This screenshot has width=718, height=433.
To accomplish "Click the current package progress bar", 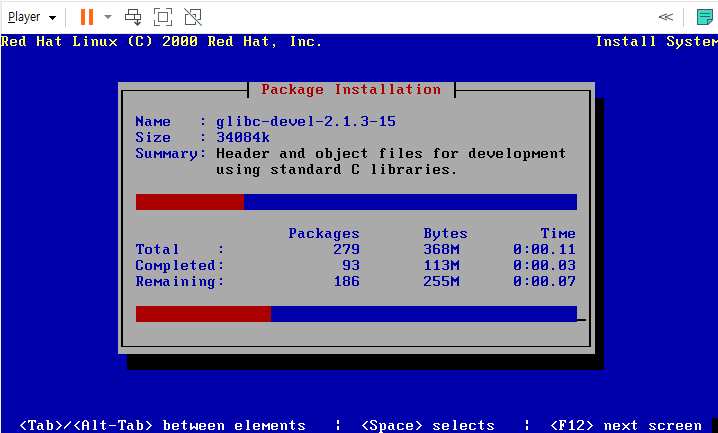I will coord(356,202).
